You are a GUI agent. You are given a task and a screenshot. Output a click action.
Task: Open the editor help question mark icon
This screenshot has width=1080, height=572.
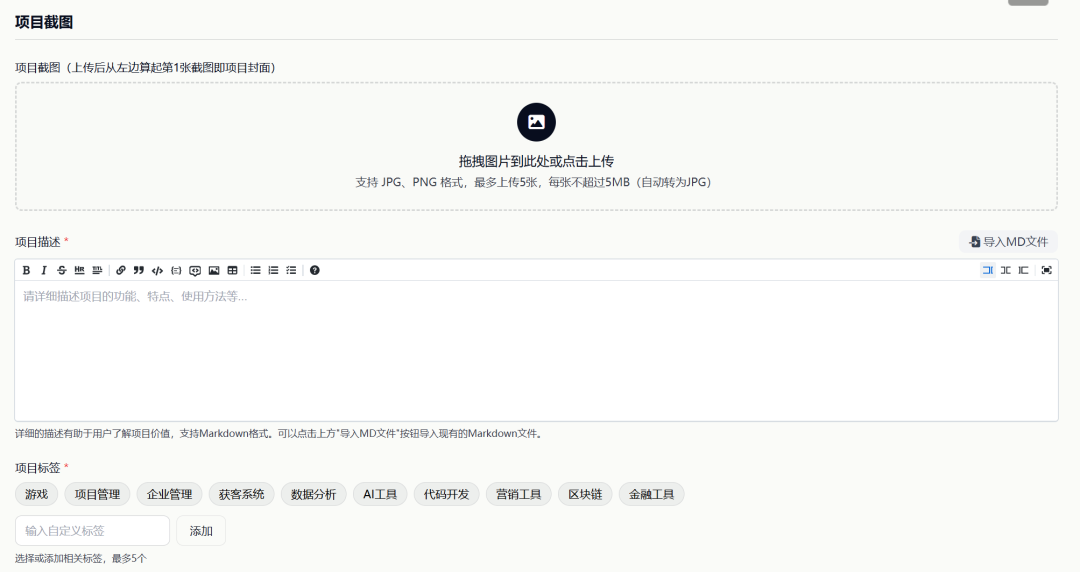[315, 270]
